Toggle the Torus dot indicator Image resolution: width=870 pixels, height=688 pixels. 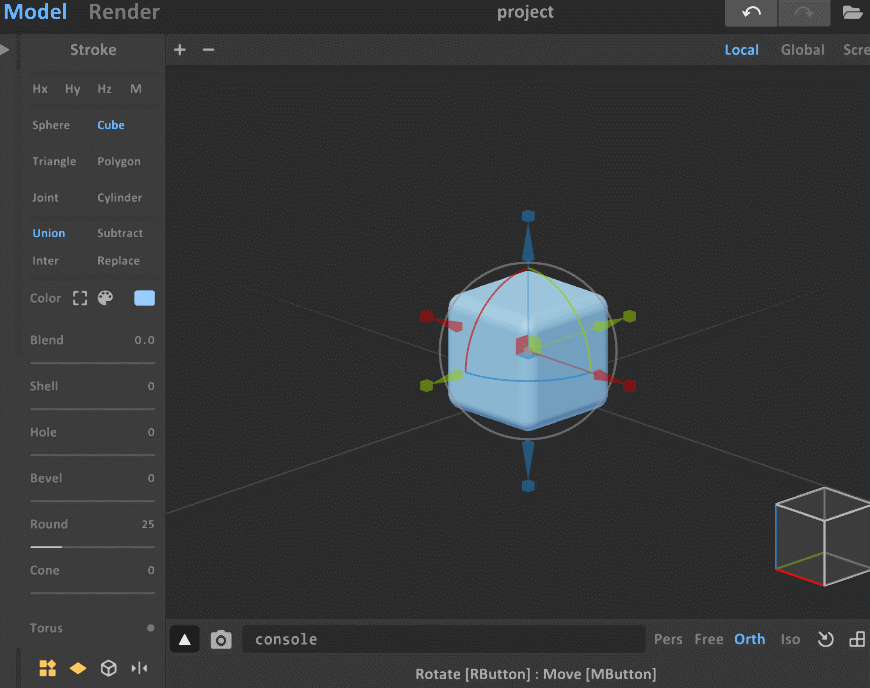(x=151, y=628)
